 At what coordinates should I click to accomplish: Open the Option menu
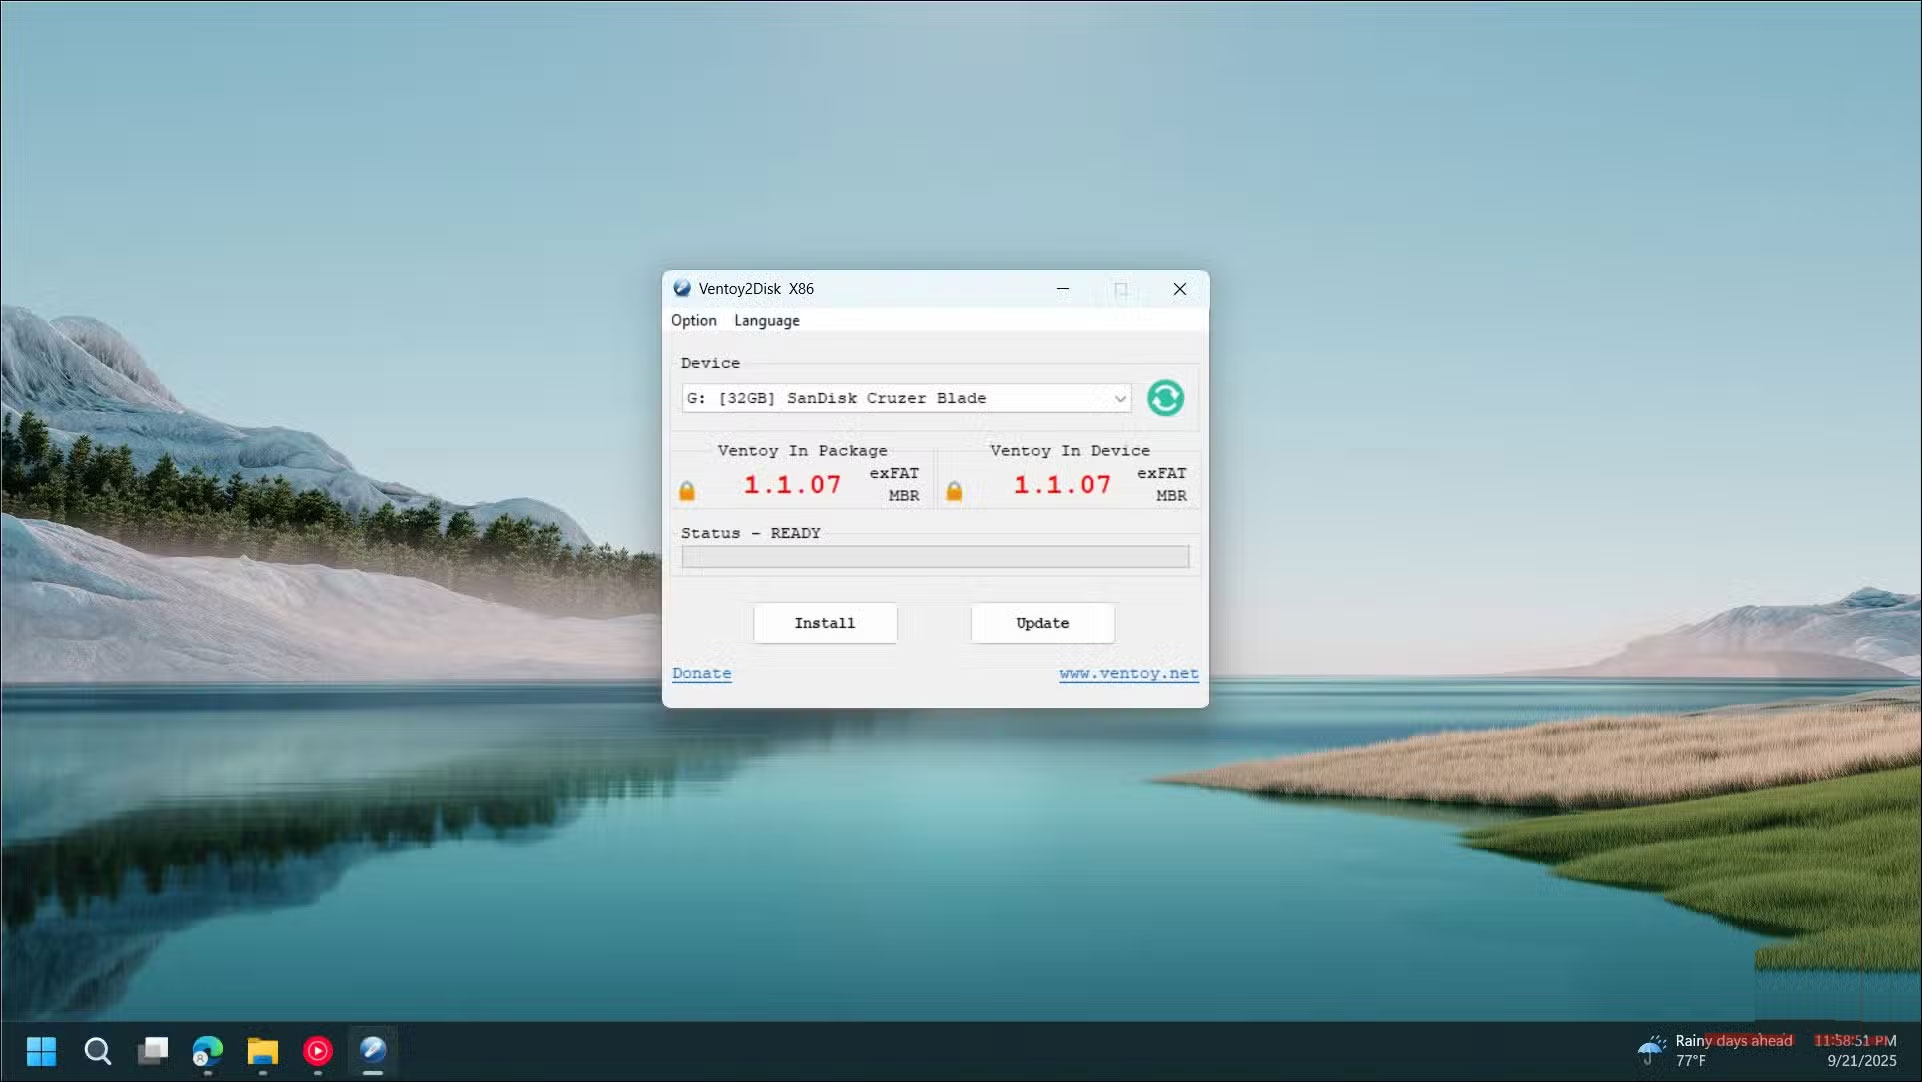[694, 320]
